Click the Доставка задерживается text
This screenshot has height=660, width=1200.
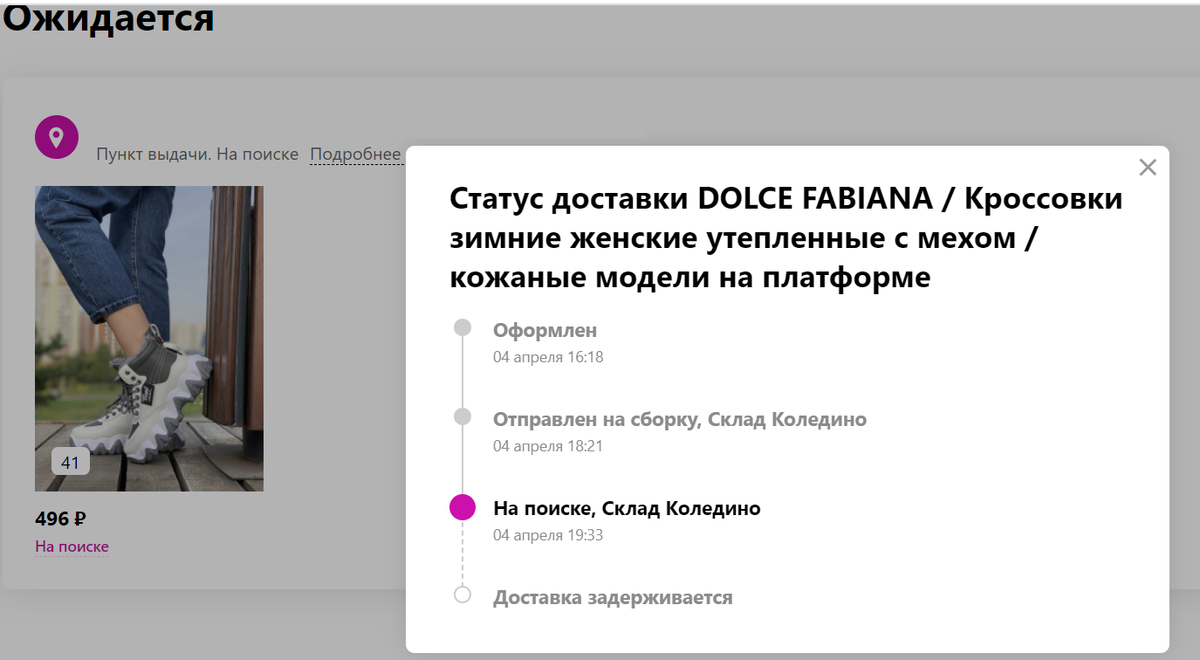(x=613, y=597)
